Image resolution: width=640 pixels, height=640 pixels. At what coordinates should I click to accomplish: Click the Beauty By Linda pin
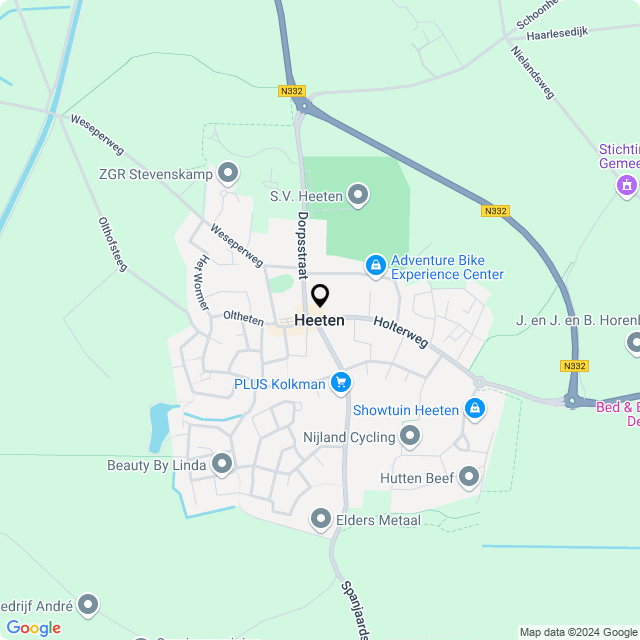pos(222,464)
